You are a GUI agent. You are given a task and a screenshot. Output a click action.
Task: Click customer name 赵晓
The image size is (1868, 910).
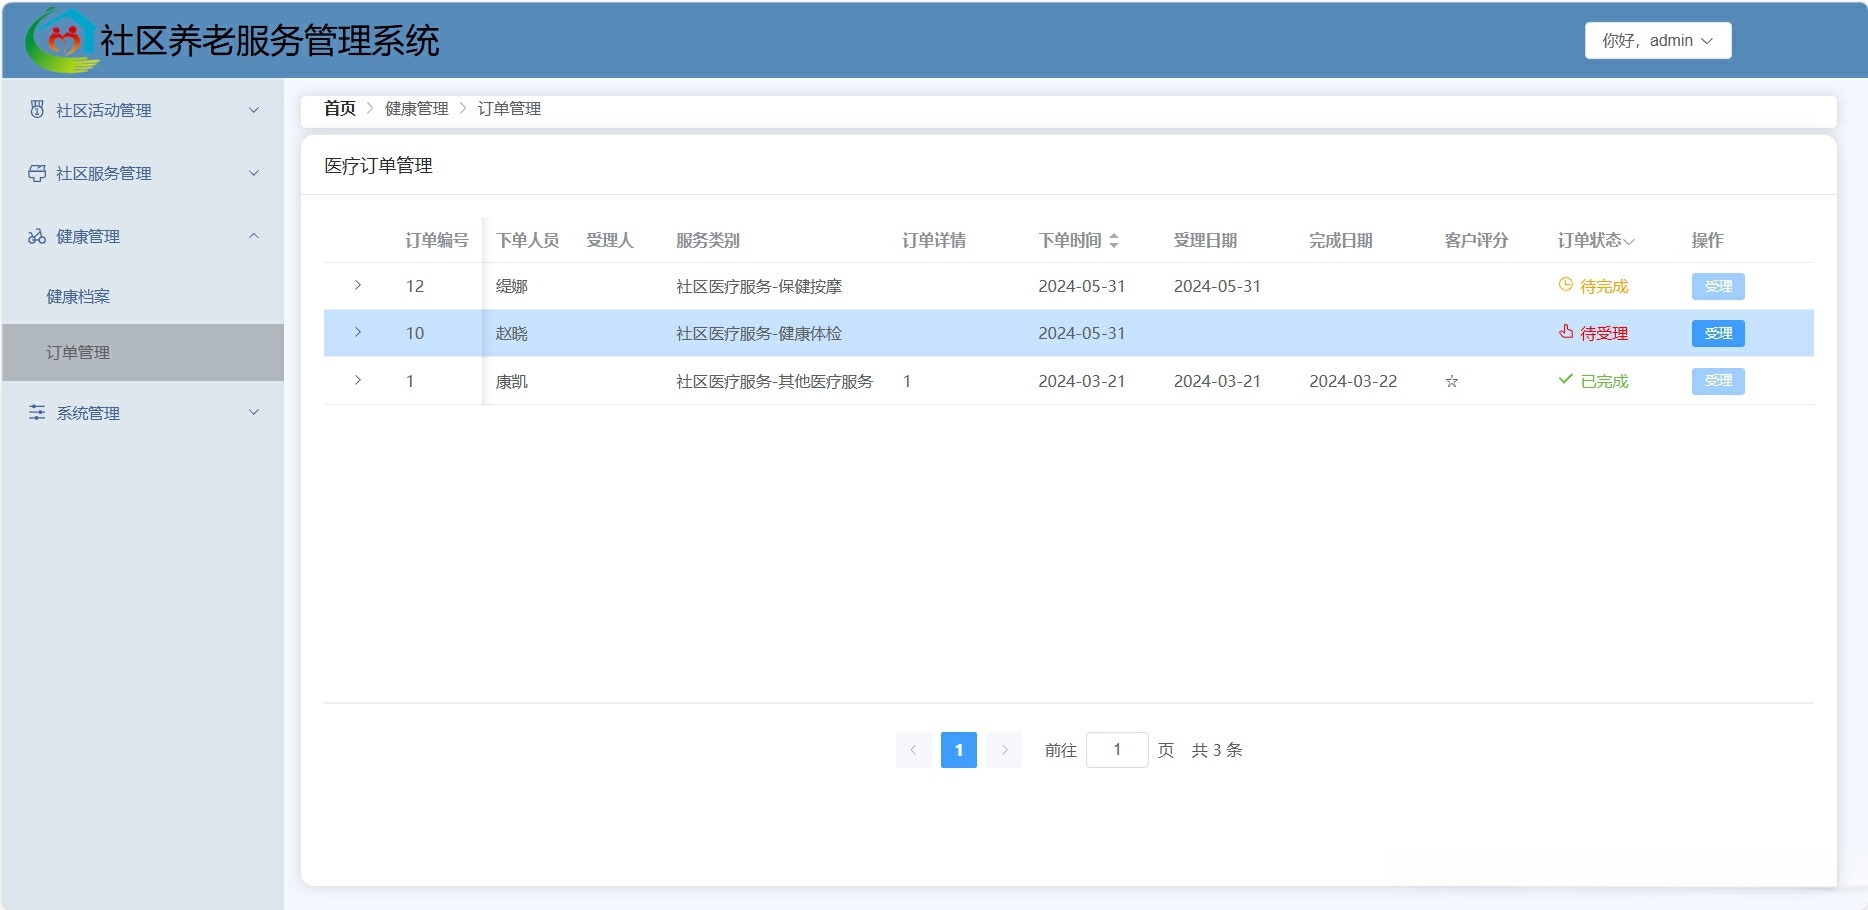tap(512, 333)
